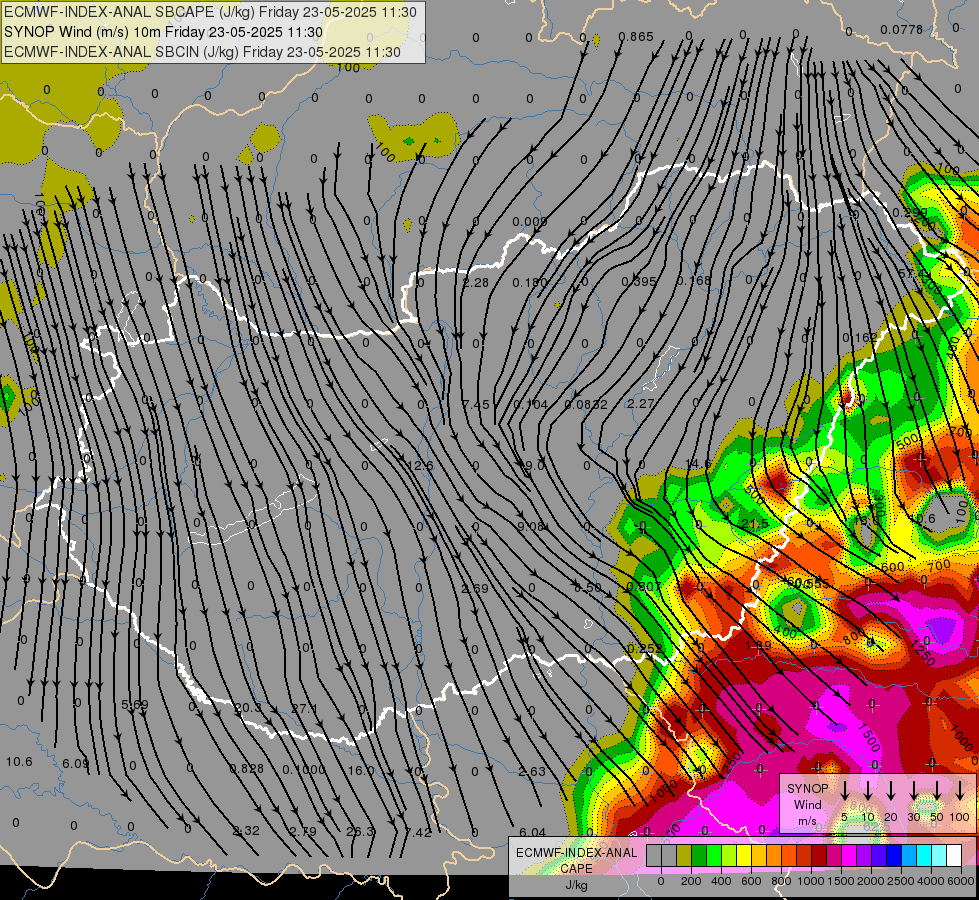The height and width of the screenshot is (900, 979).
Task: Click the 2500 tick label on the color scale
Action: tap(900, 881)
